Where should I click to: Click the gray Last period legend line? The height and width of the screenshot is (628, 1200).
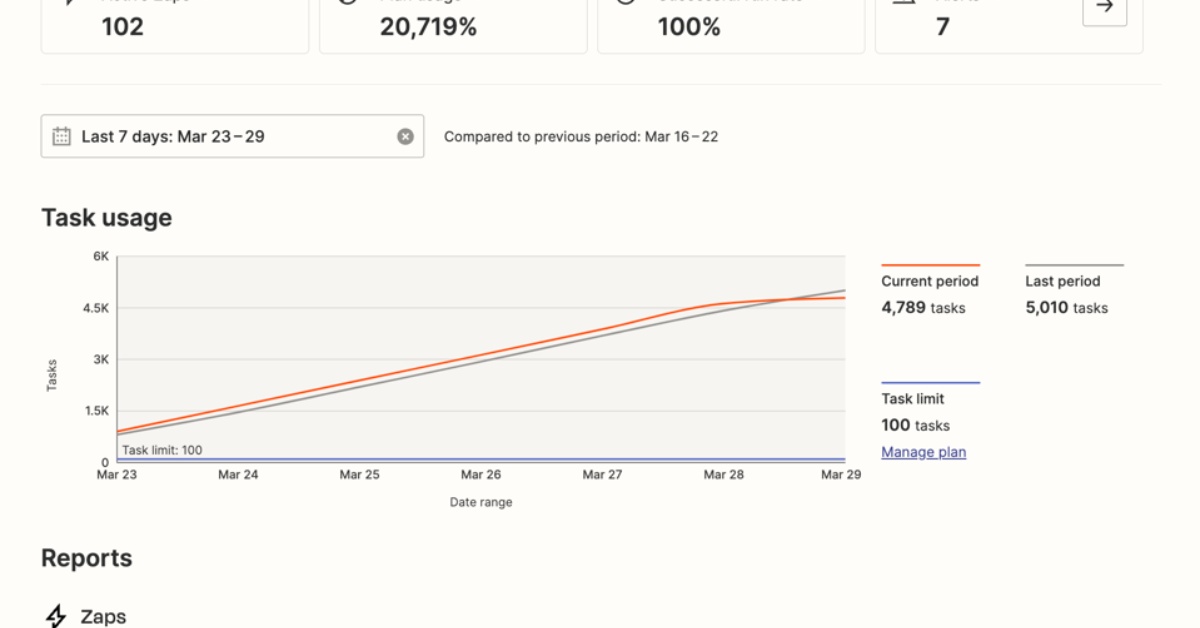pyautogui.click(x=1074, y=265)
